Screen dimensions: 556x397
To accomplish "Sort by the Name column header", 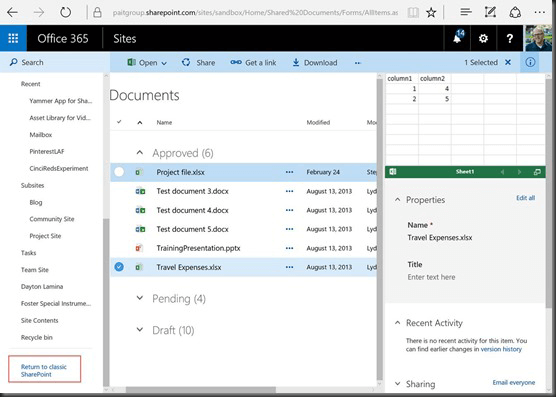I will click(x=164, y=123).
